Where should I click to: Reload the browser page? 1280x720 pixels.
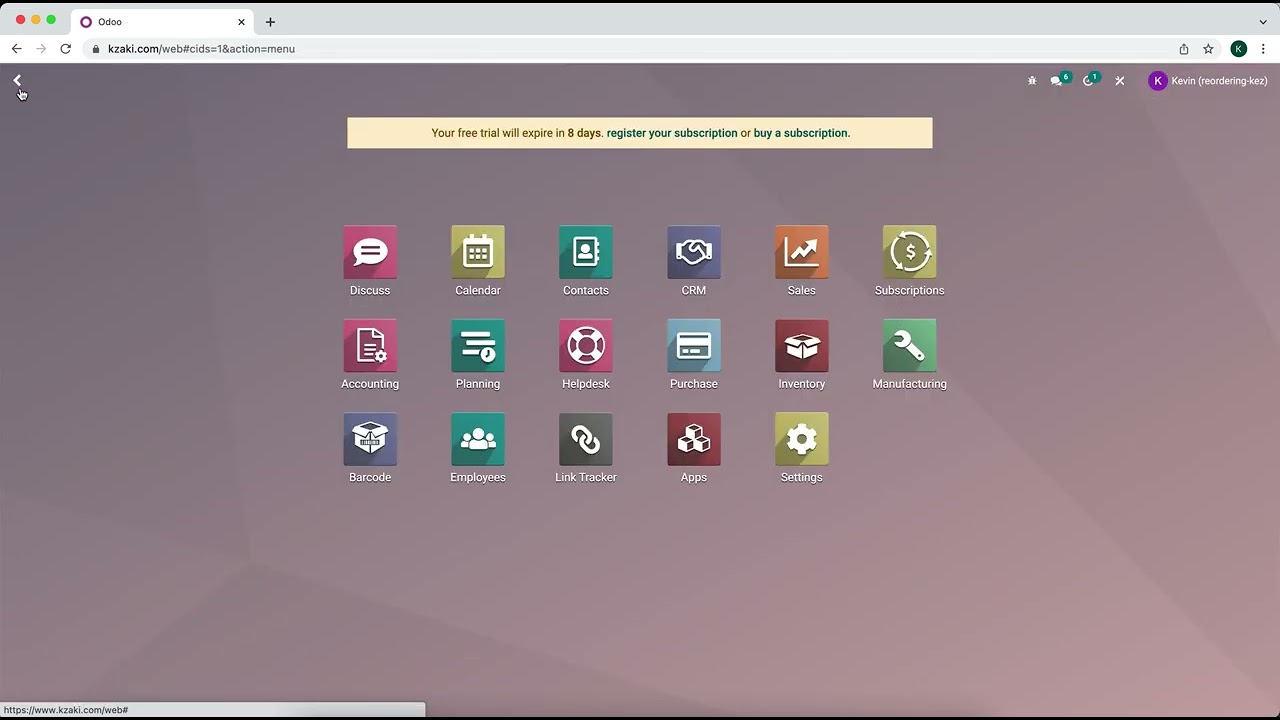tap(66, 49)
